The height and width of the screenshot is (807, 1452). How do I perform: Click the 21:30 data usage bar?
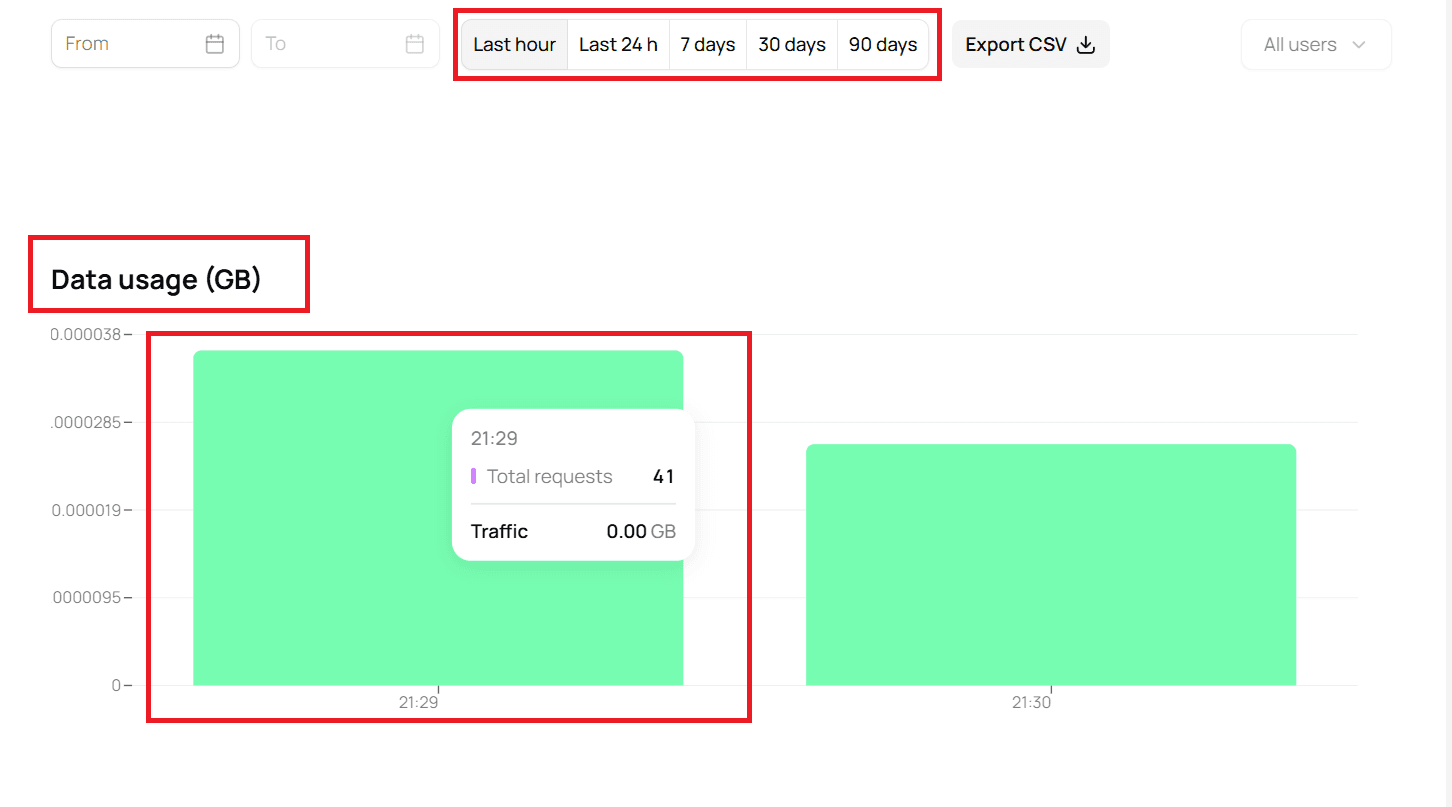click(x=1051, y=565)
